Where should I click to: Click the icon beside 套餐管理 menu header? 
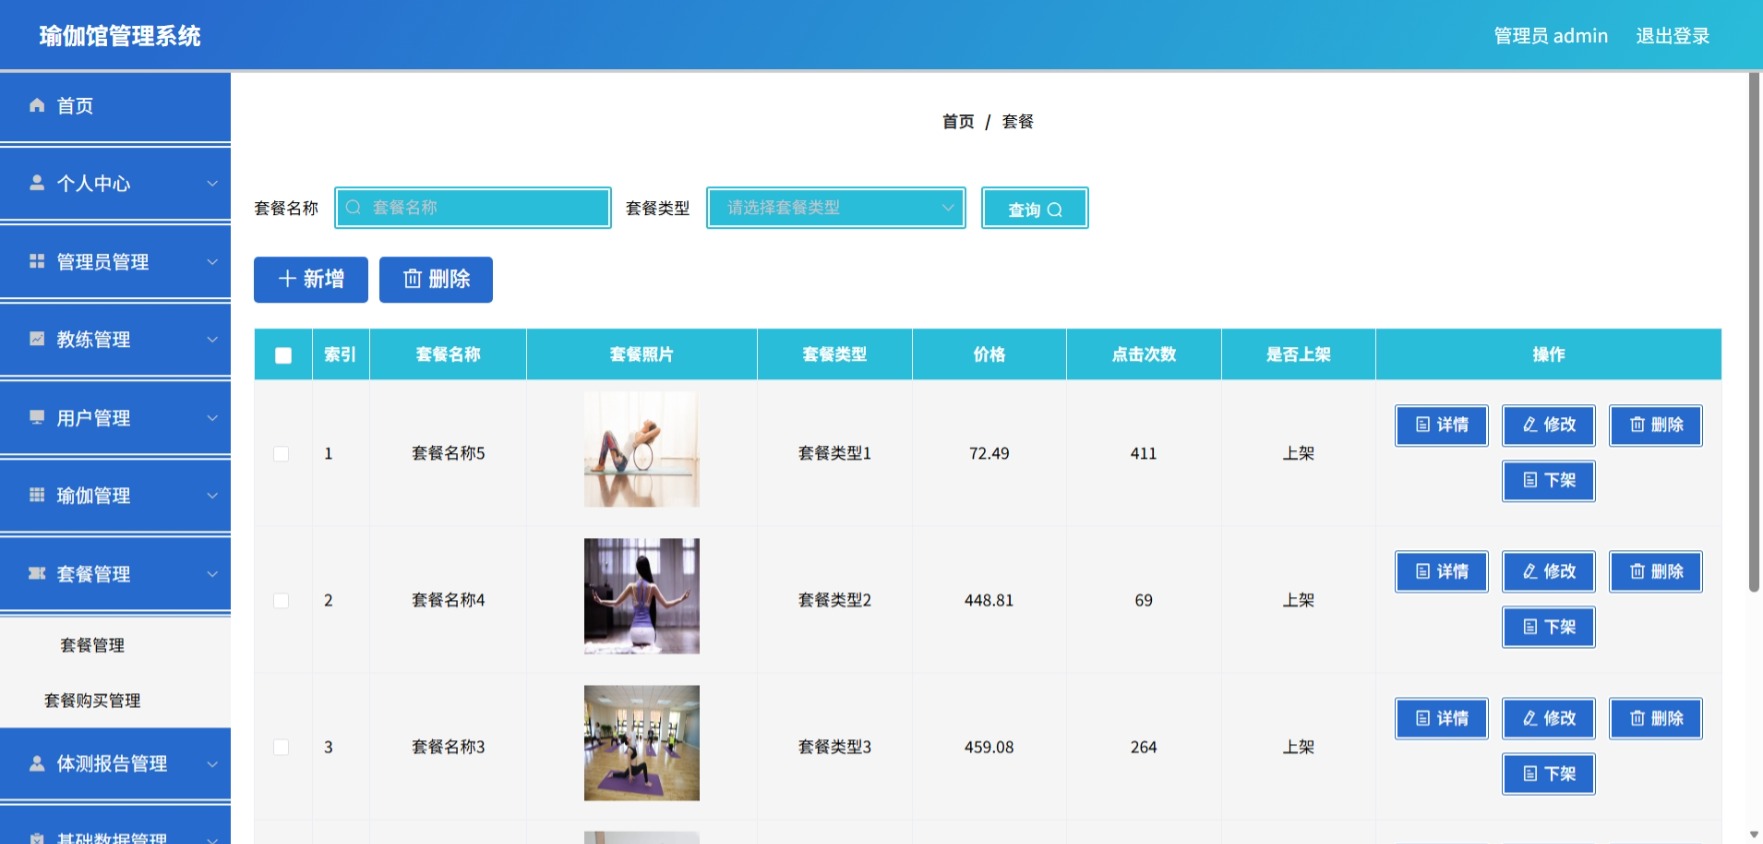37,573
